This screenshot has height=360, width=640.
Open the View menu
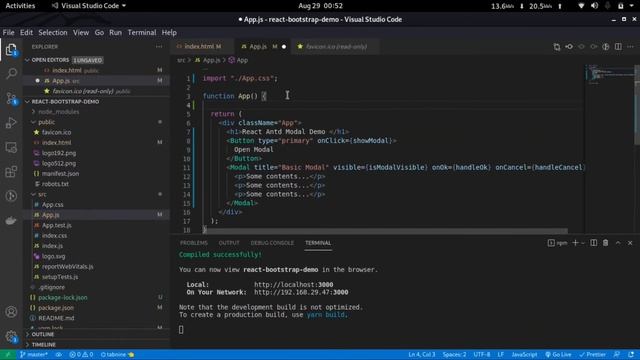pyautogui.click(x=81, y=32)
